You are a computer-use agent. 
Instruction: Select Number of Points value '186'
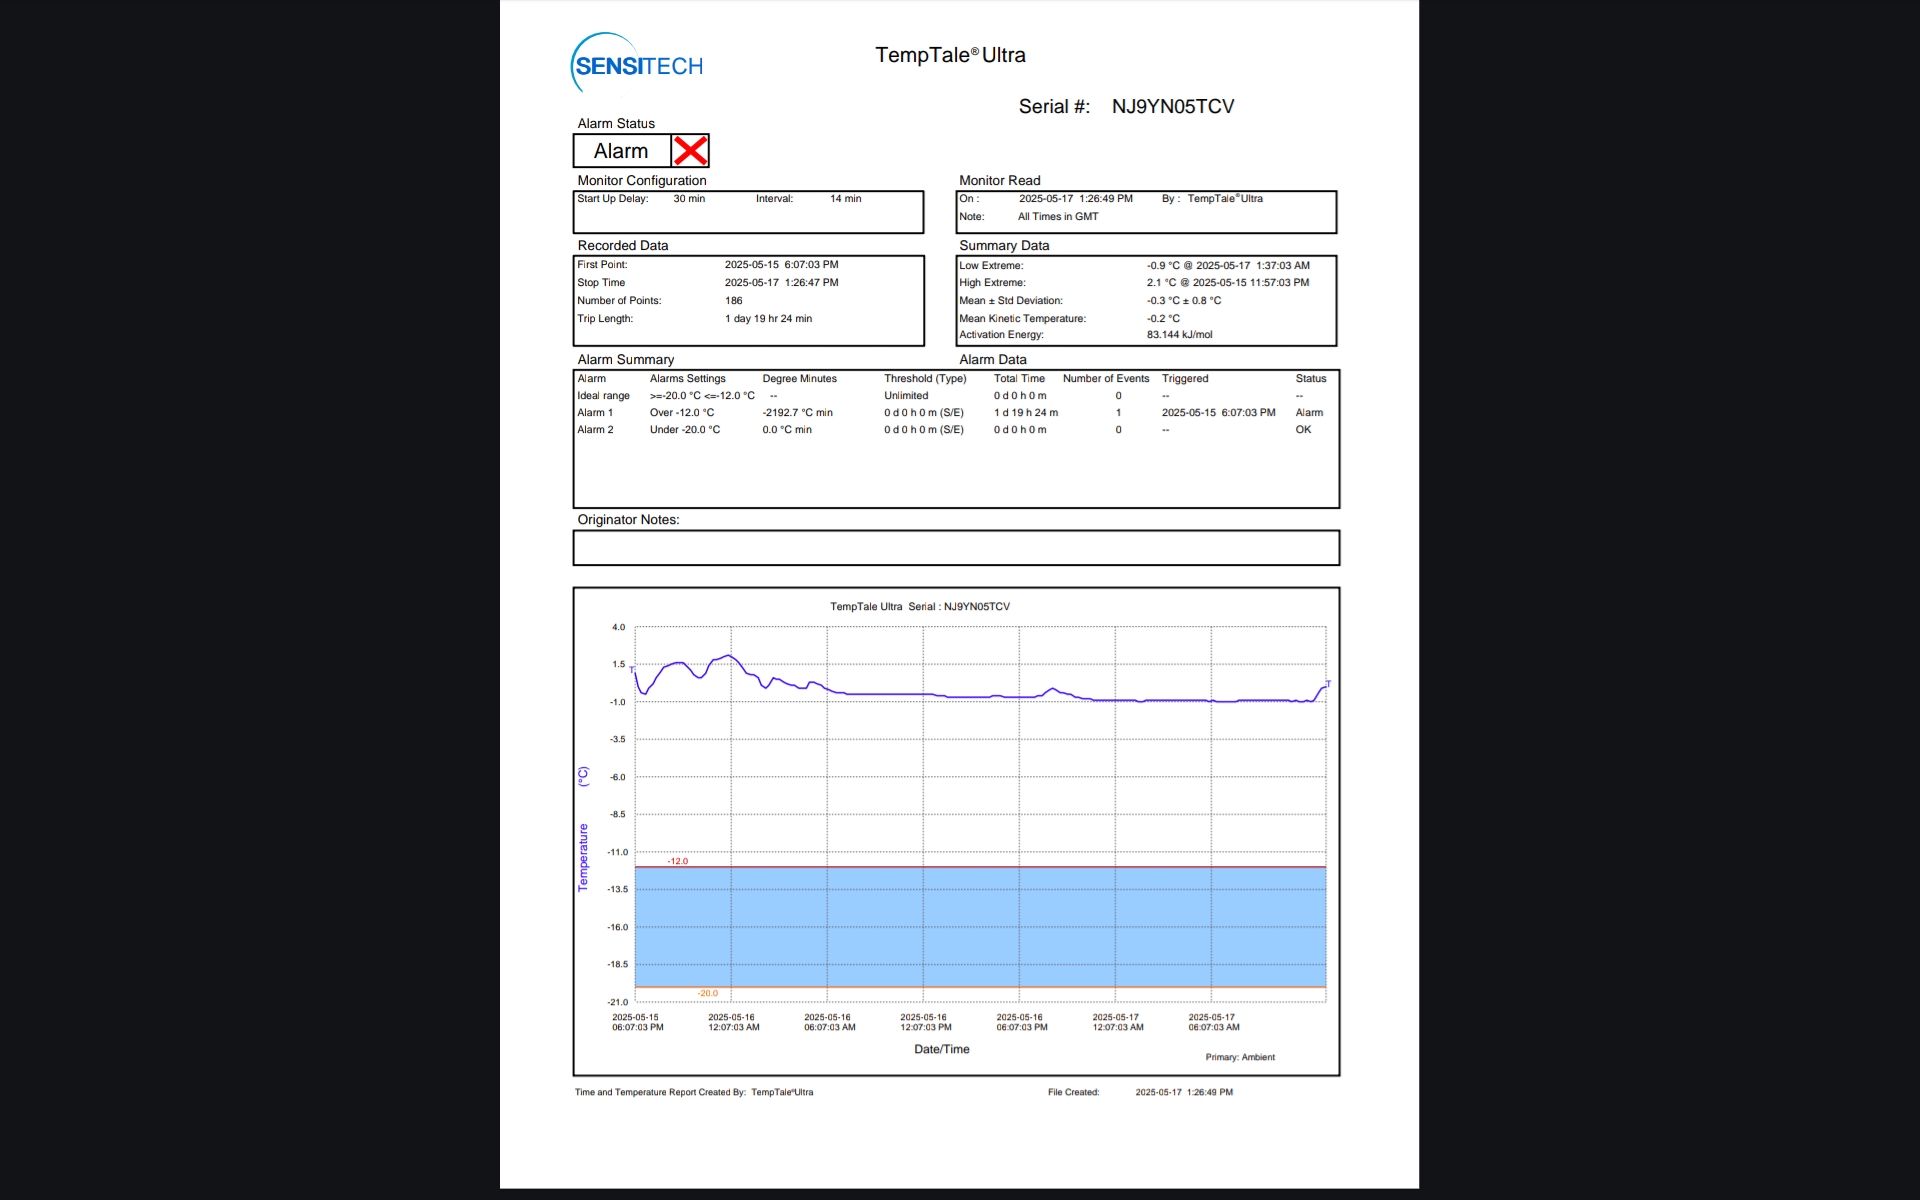[x=734, y=301]
